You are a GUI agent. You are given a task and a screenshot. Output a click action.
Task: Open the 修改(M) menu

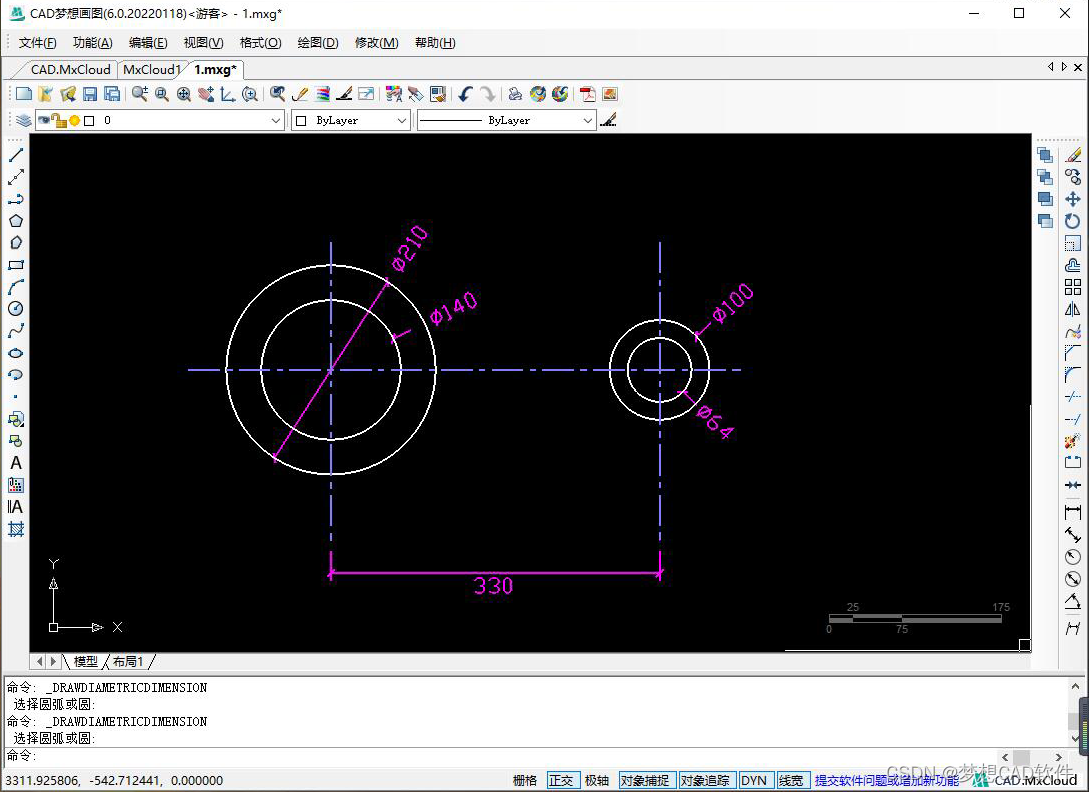376,43
